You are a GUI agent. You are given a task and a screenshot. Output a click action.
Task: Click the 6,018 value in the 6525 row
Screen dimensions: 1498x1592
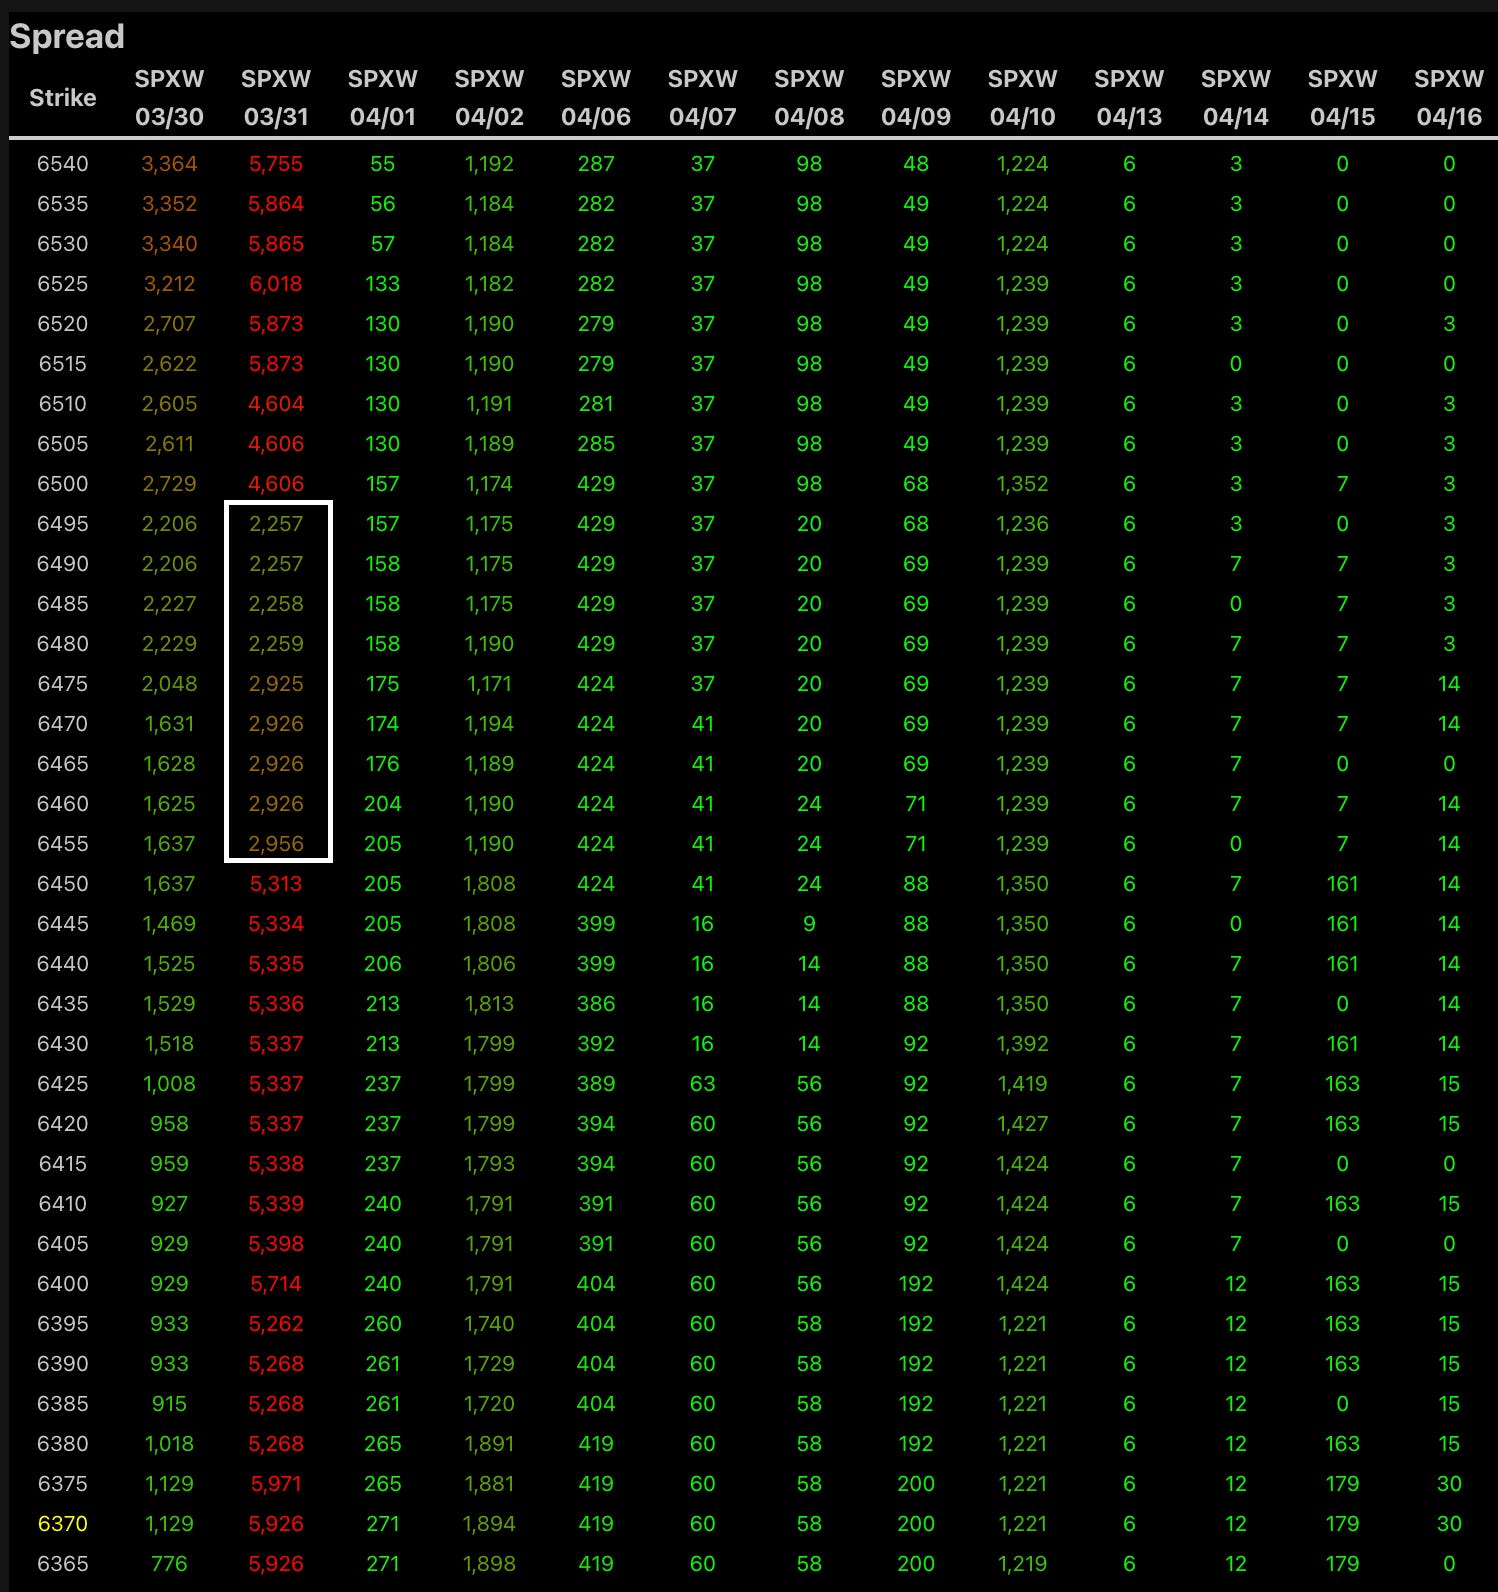276,284
